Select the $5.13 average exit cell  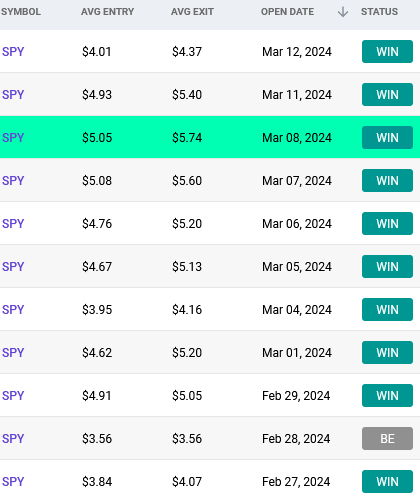coord(187,267)
